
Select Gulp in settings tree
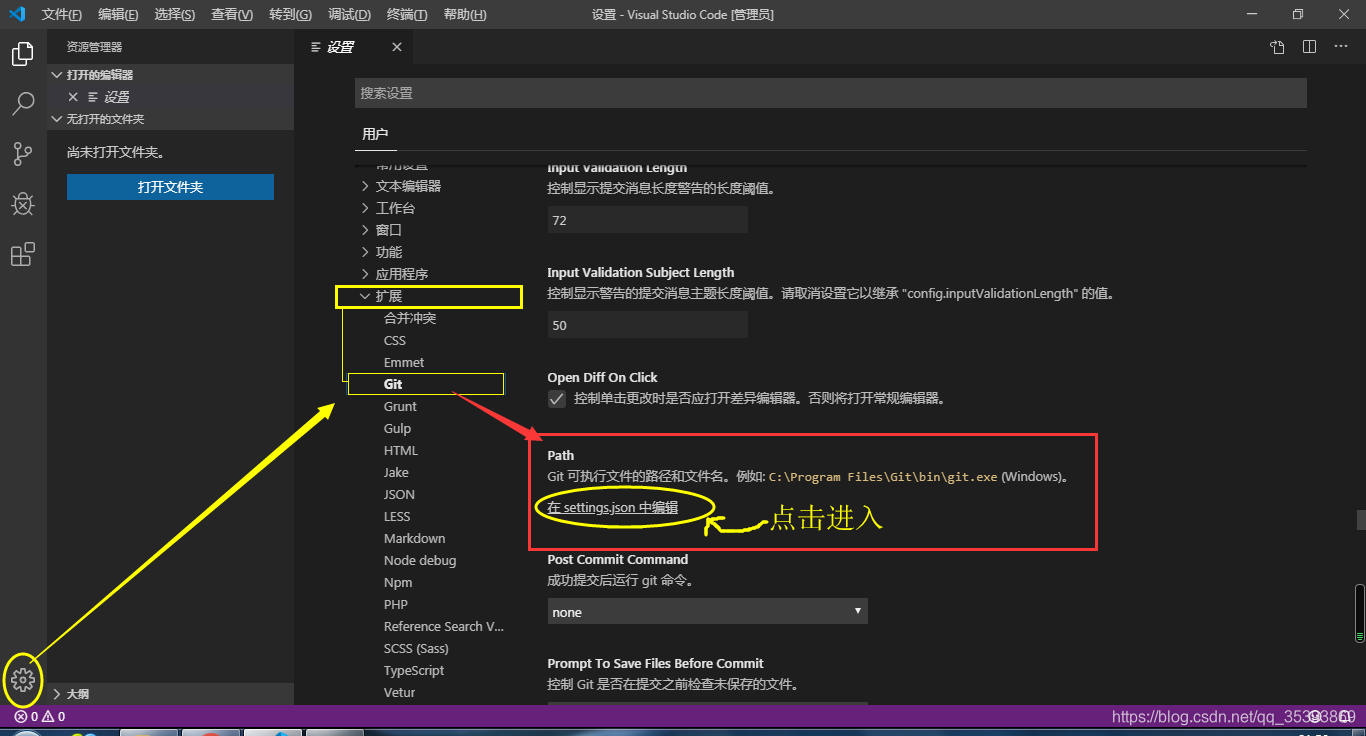(x=397, y=428)
